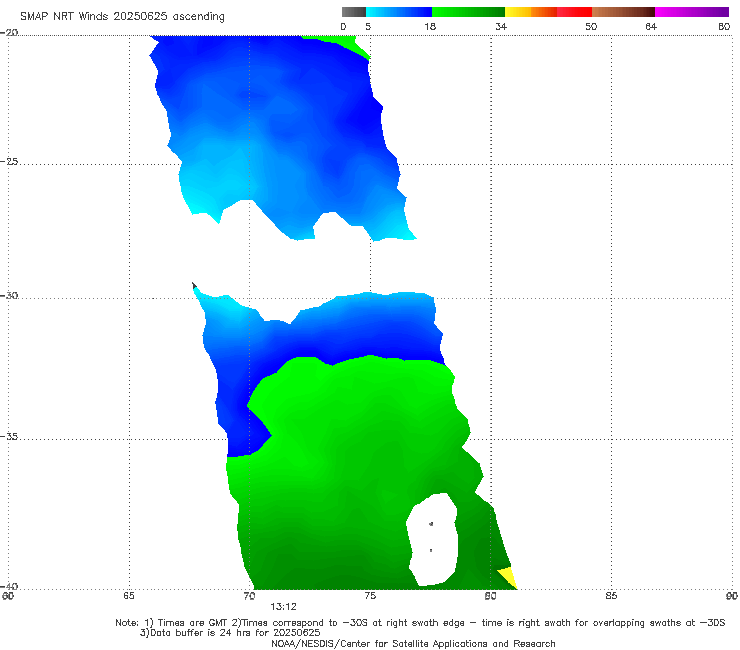
Task: Click the green 18–34 color bar segment
Action: click(x=468, y=12)
